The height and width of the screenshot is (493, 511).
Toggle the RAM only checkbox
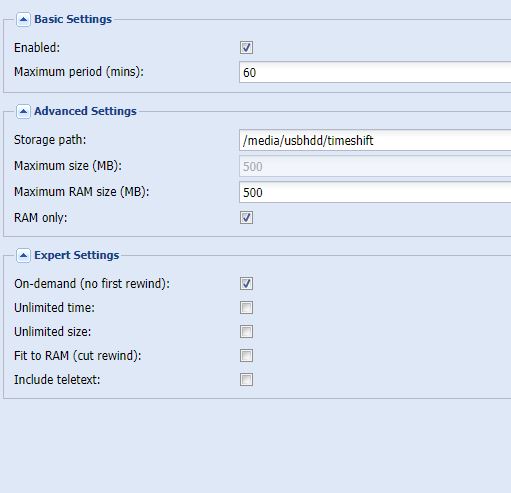point(246,218)
